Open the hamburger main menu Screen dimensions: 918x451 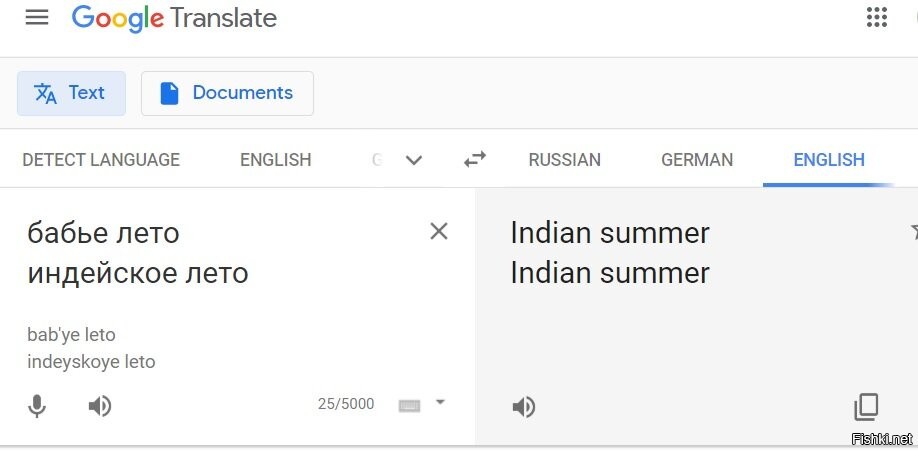(x=37, y=18)
